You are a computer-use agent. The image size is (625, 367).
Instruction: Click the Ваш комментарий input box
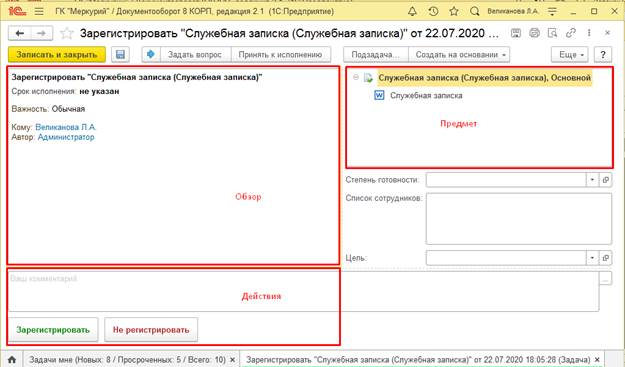click(304, 291)
